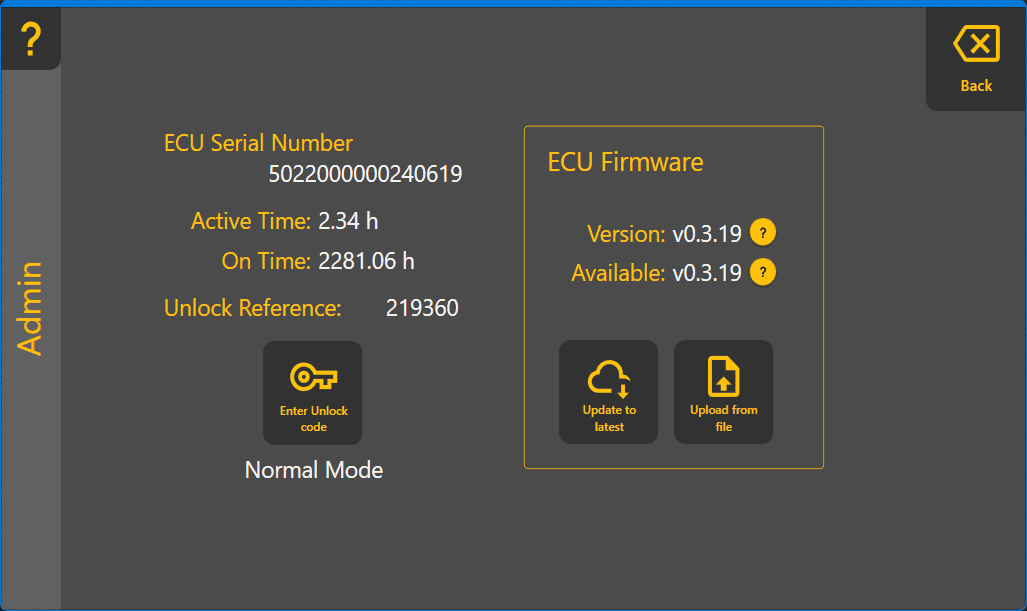The height and width of the screenshot is (611, 1027).
Task: Click the Back arrow icon
Action: point(976,45)
